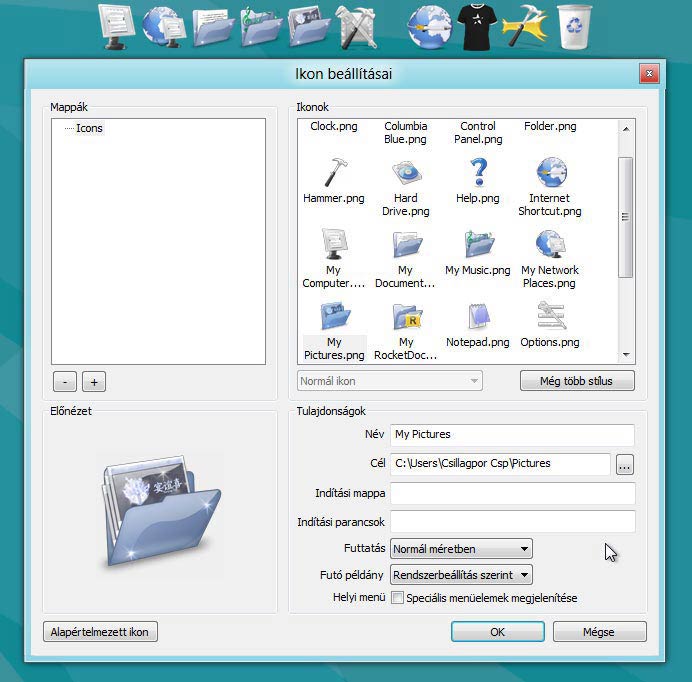The image size is (692, 682).
Task: Open the My Network Places dock icon
Action: pos(164,26)
